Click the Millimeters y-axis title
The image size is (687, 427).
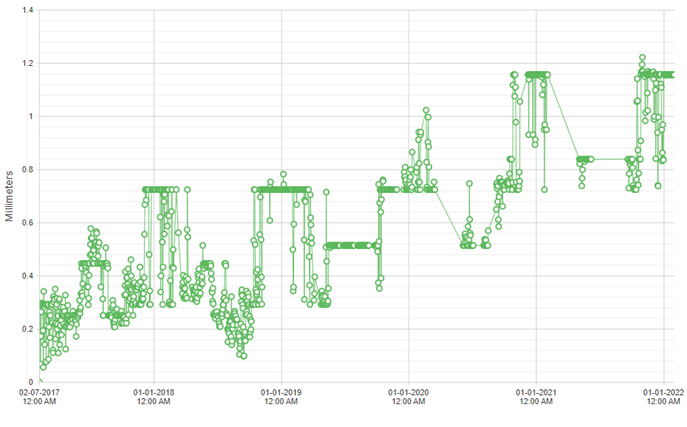tap(9, 196)
